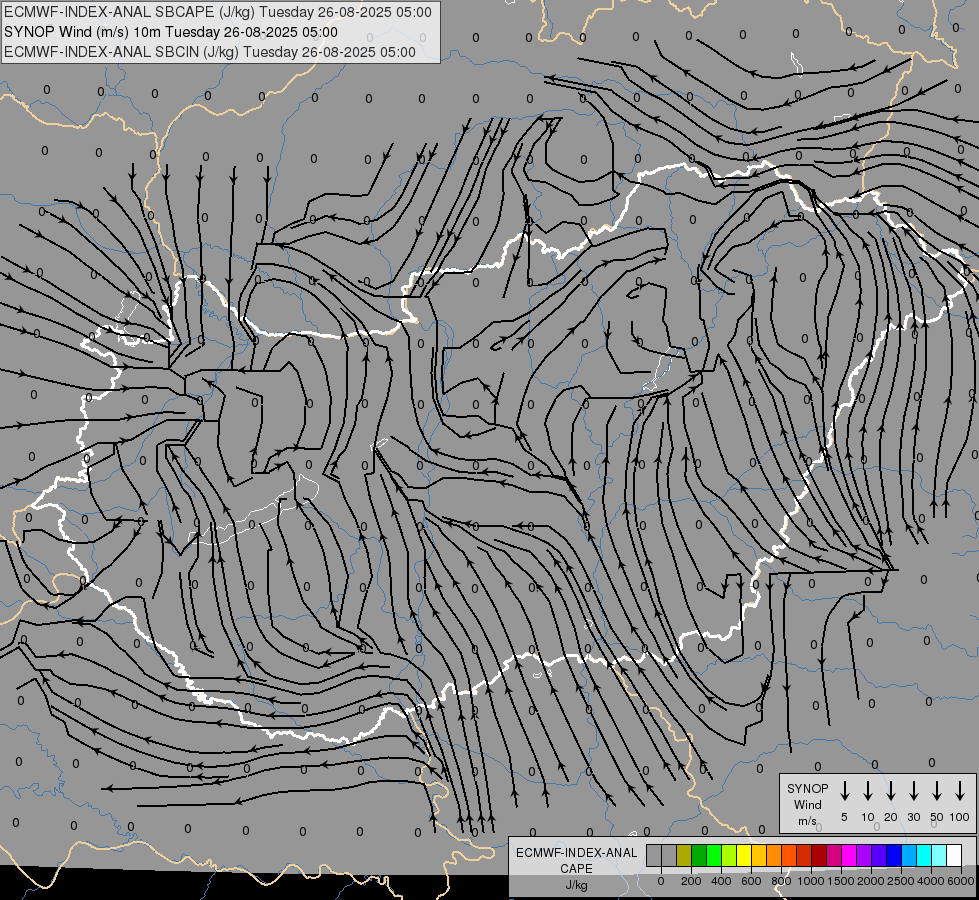Click the wind arrow above the 5 label
The width and height of the screenshot is (979, 900).
(844, 791)
